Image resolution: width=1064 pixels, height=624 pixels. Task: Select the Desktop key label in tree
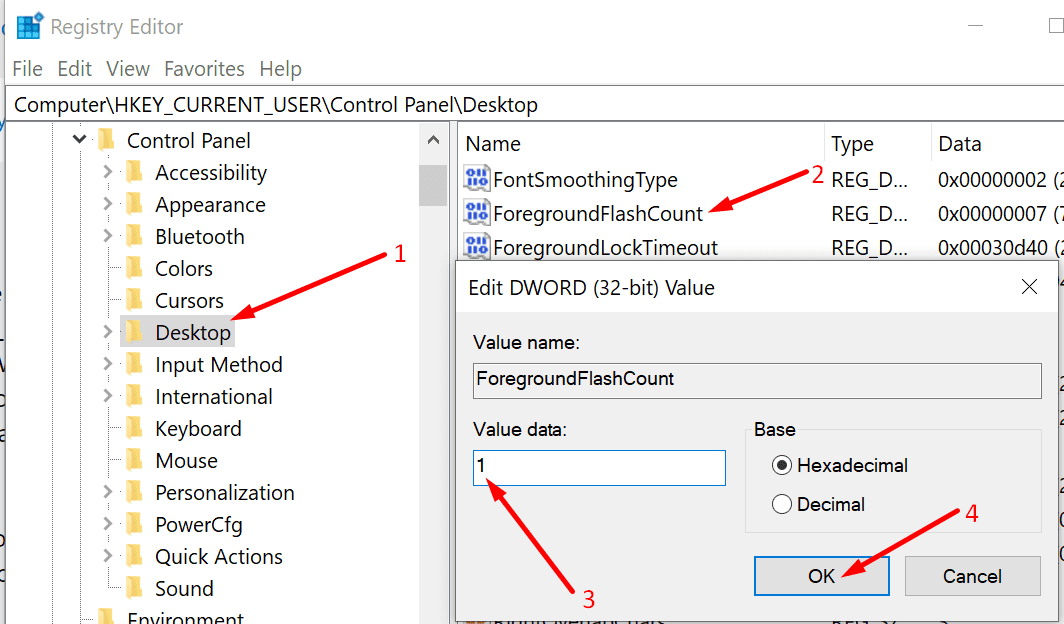click(x=193, y=332)
